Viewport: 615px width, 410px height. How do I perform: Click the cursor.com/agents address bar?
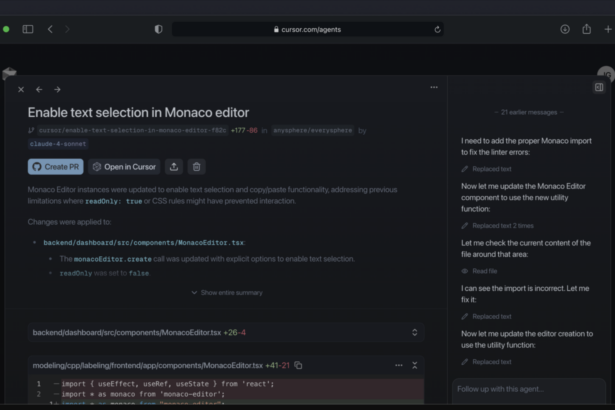[308, 29]
